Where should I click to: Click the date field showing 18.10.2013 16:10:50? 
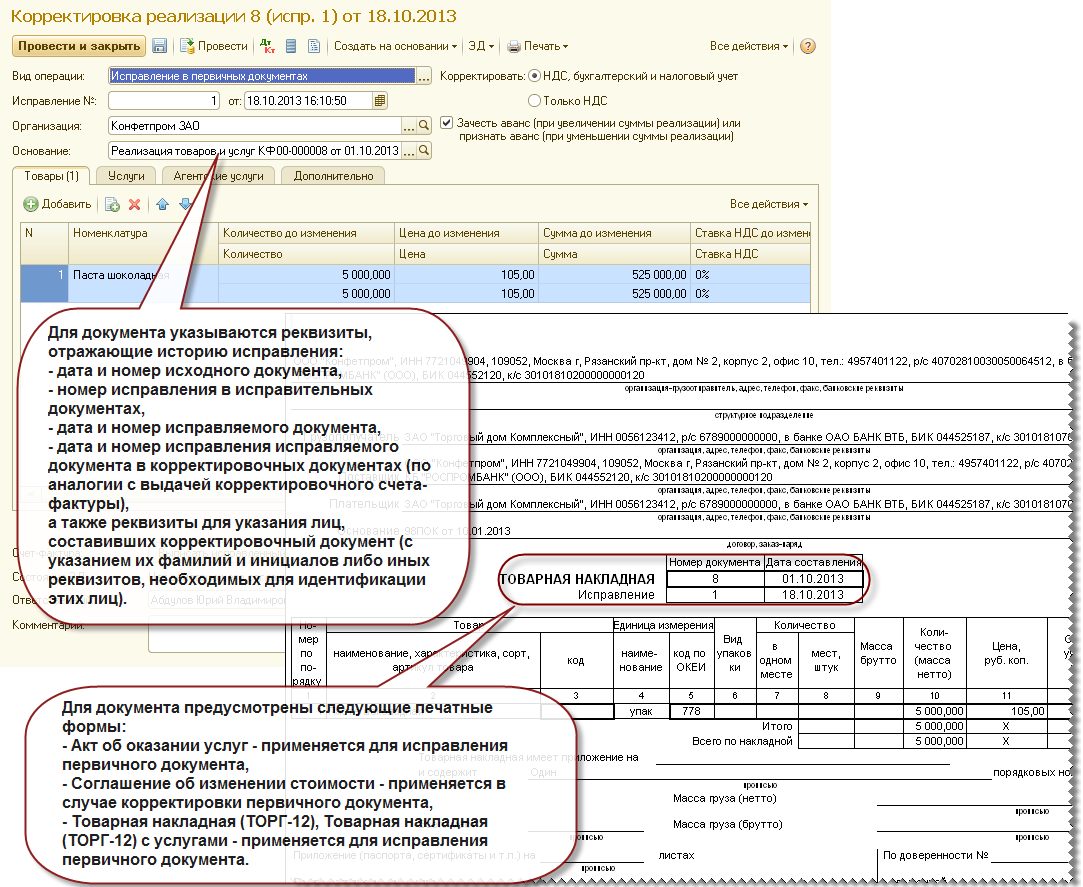[309, 101]
